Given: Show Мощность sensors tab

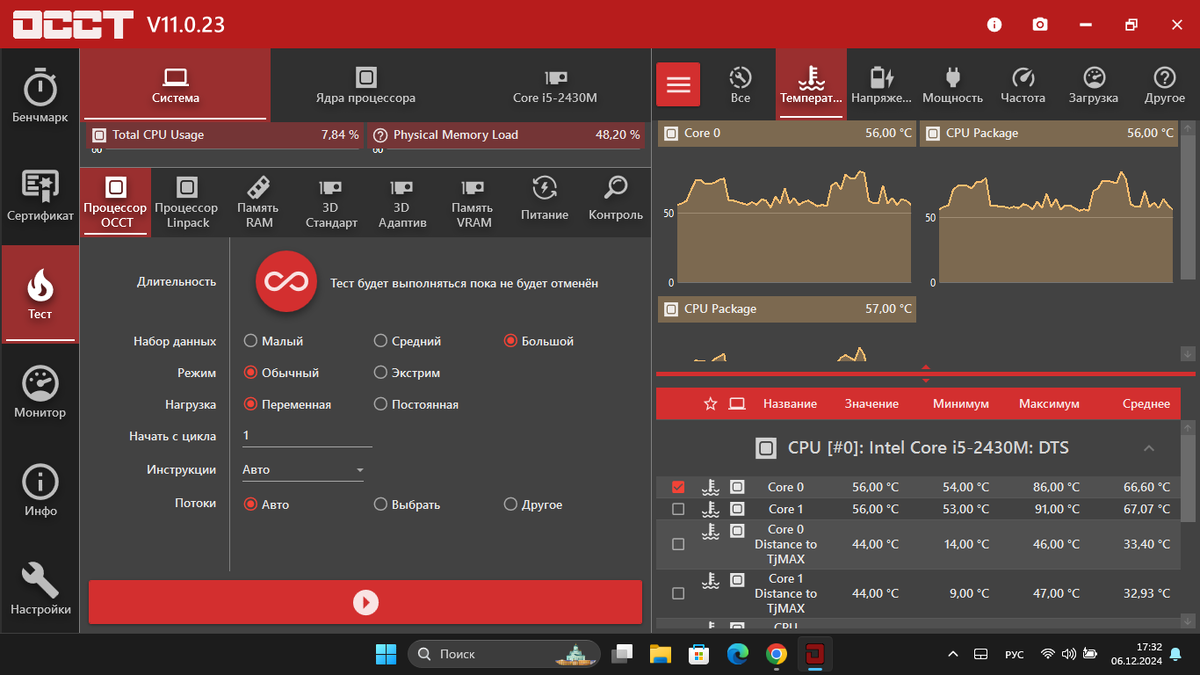Looking at the screenshot, I should (x=953, y=85).
